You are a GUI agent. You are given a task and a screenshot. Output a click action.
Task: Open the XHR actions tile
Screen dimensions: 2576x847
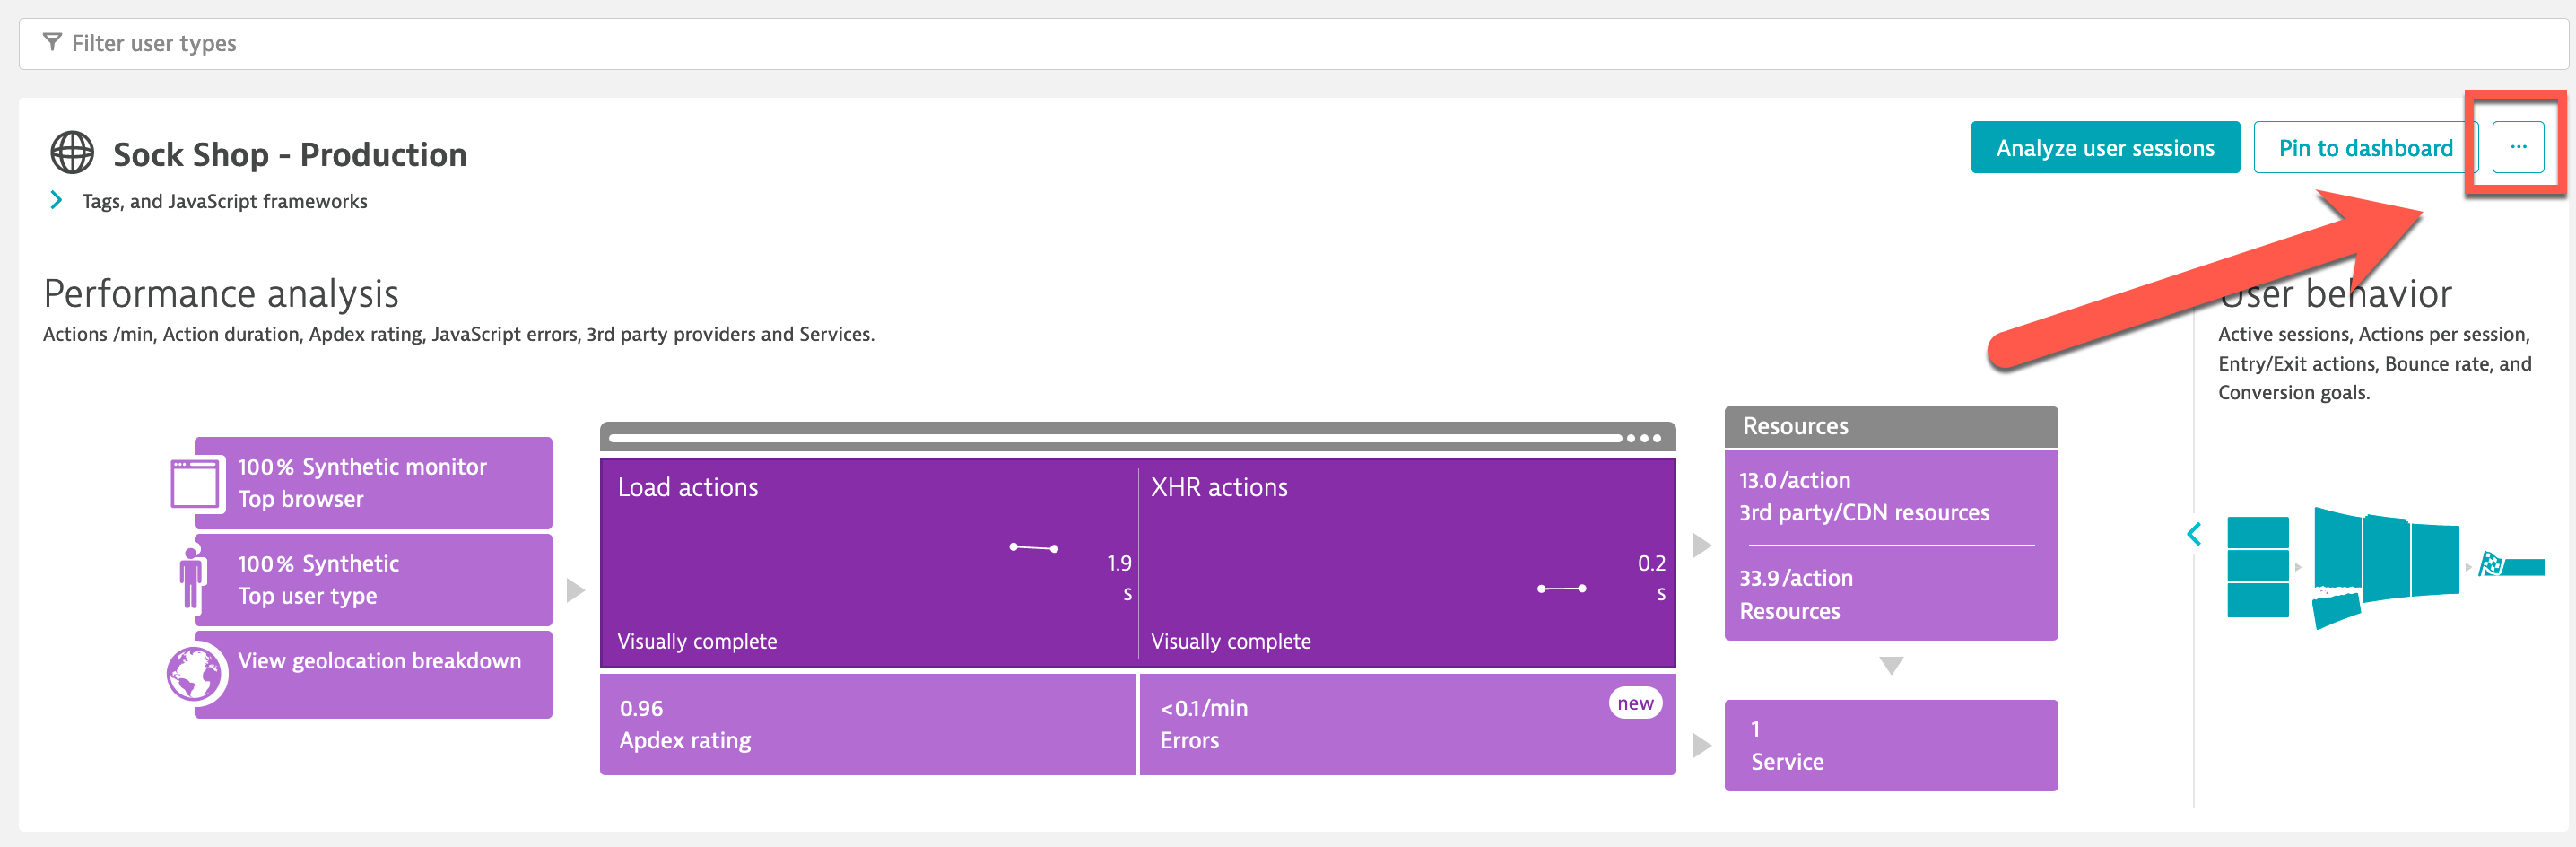tap(1408, 563)
